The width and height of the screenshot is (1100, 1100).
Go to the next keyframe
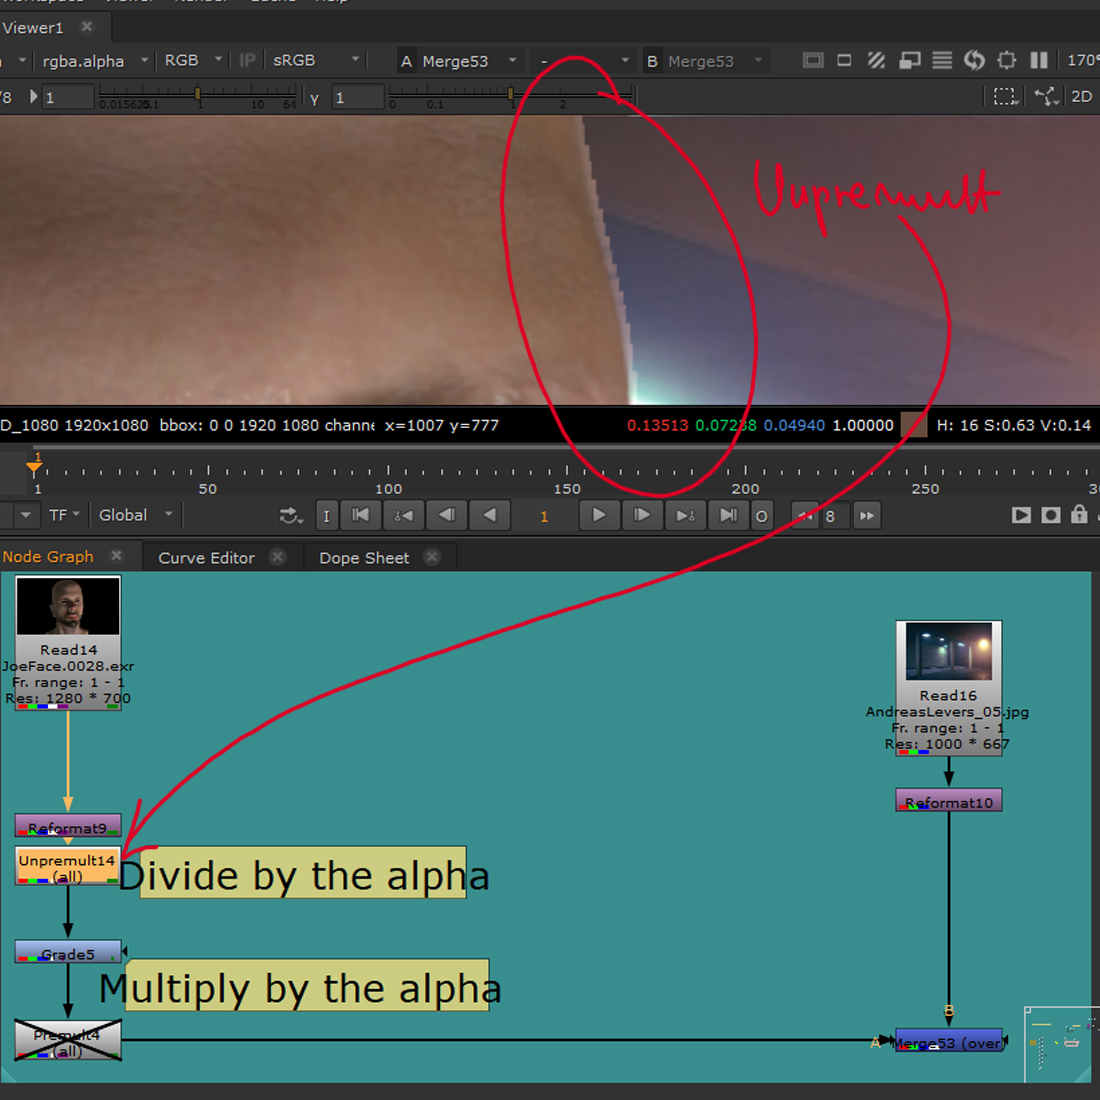(685, 516)
